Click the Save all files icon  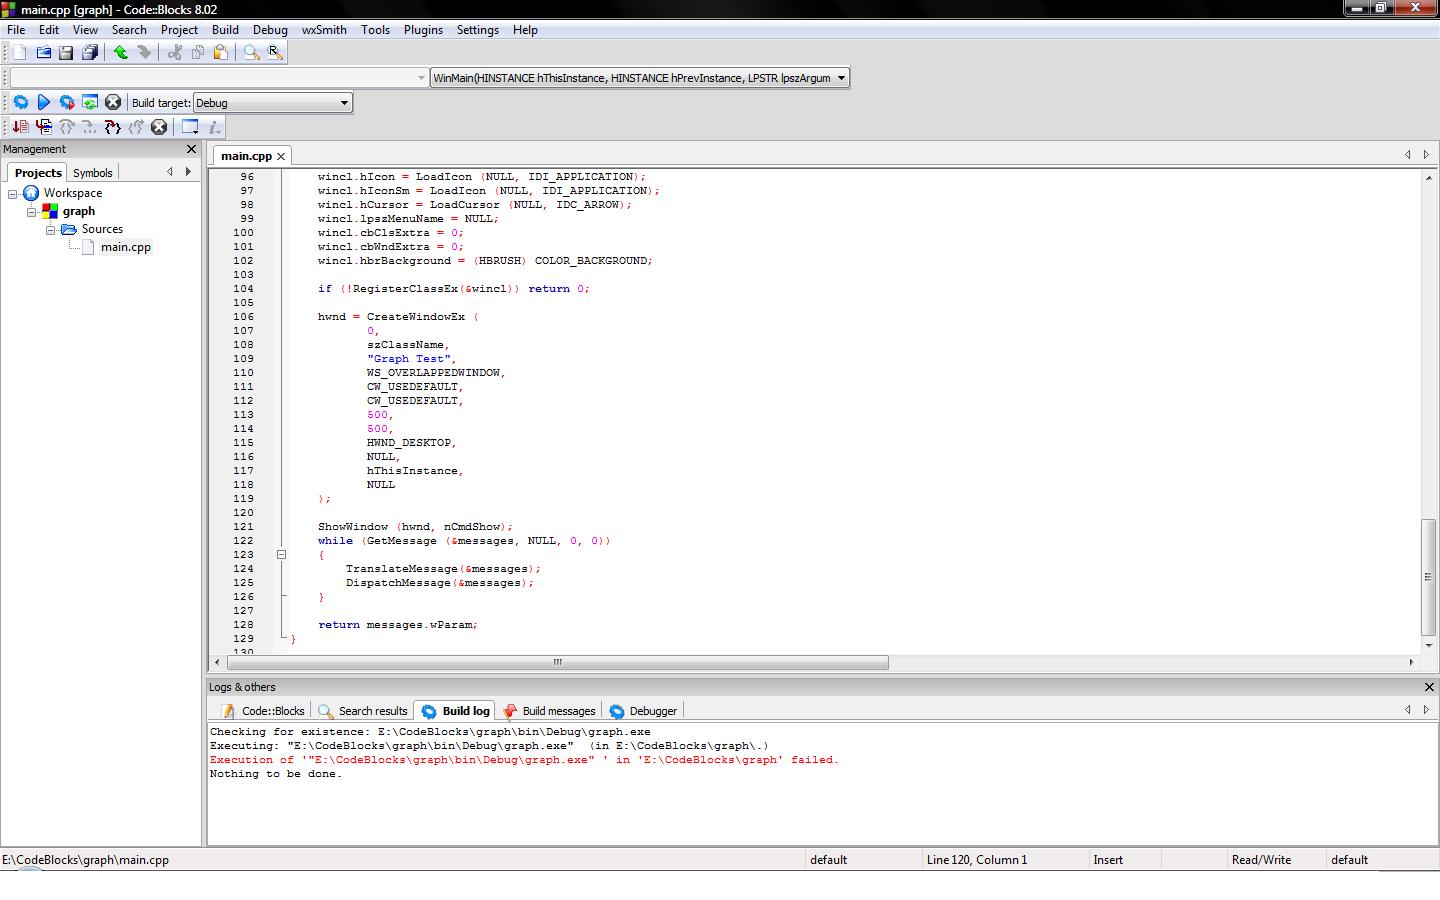tap(90, 53)
